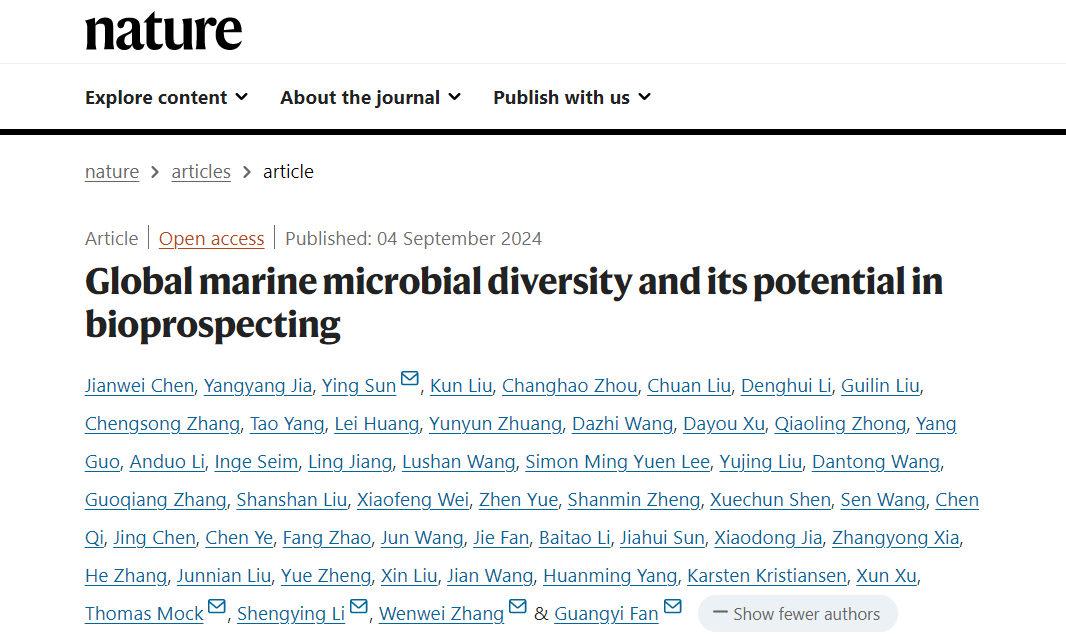Screen dimensions: 1066x640
Task: Open author Jianwei Chen's details
Action: (139, 386)
